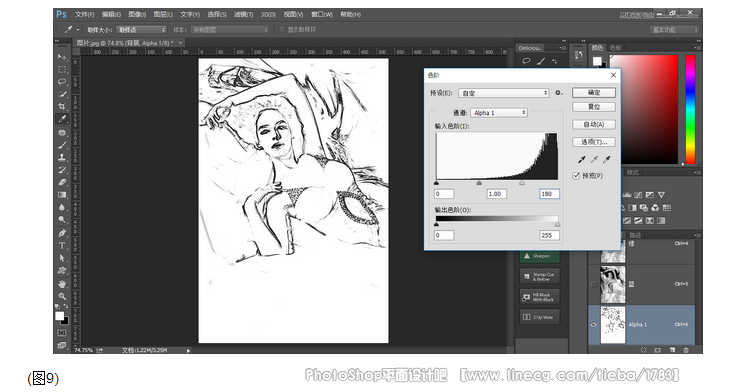The width and height of the screenshot is (729, 392).
Task: Switch to the Paths tab
Action: coord(635,235)
